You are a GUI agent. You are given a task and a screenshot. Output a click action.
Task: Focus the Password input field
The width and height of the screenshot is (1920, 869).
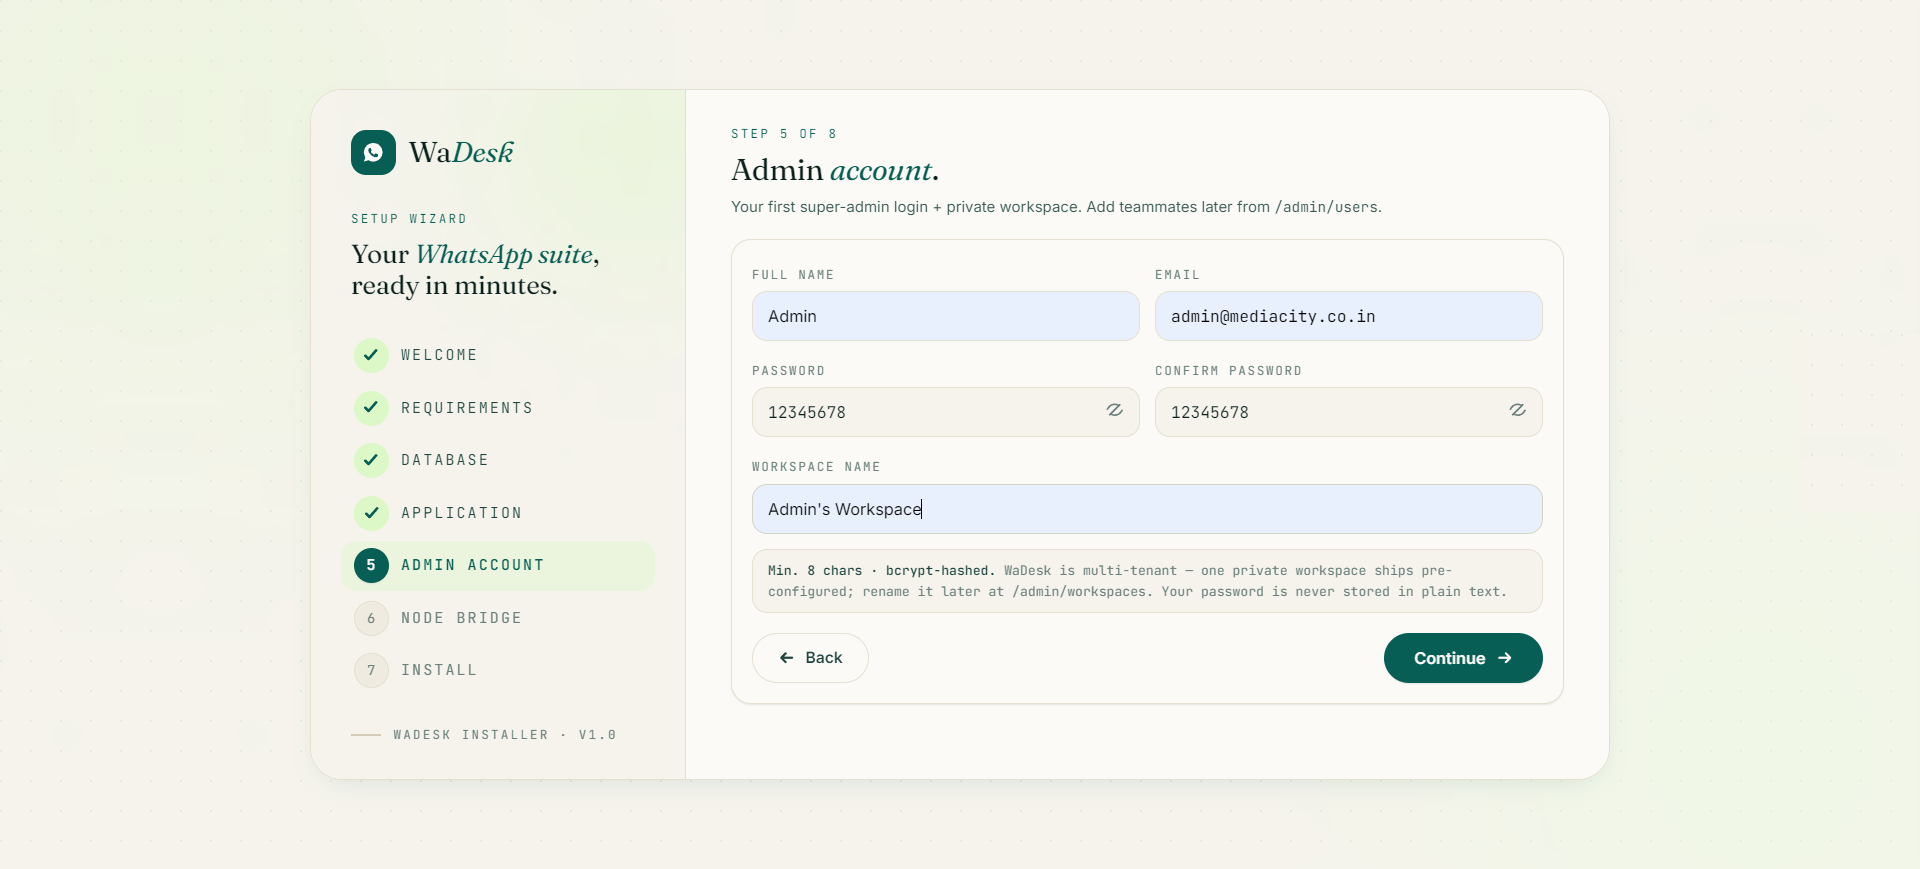click(946, 412)
